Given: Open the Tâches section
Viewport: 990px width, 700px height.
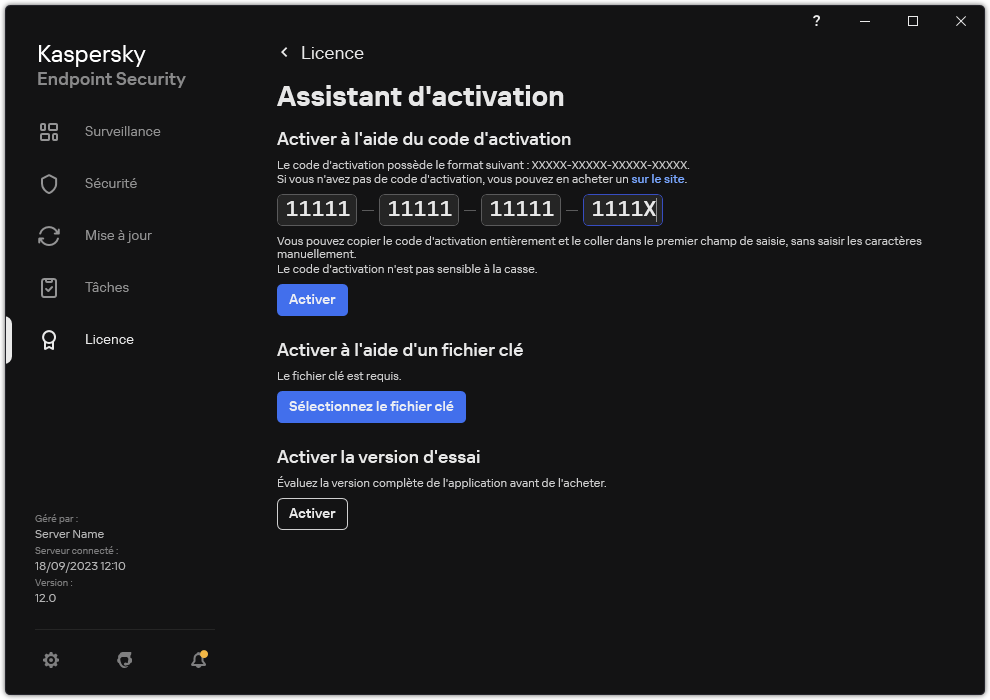Looking at the screenshot, I should (106, 287).
